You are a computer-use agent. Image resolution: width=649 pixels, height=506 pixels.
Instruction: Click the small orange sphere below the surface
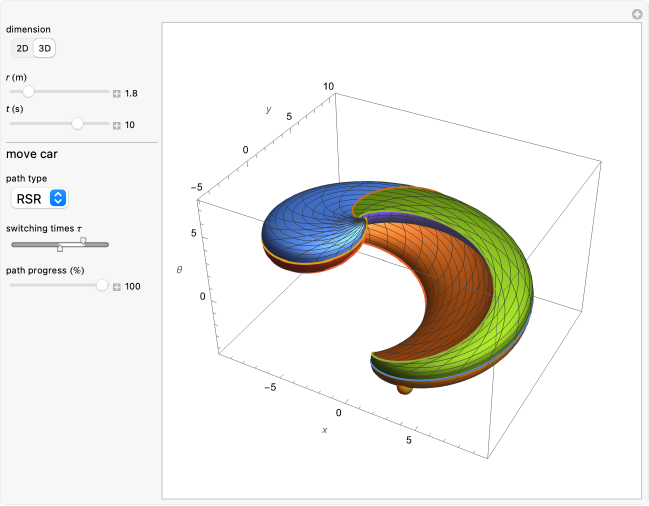pyautogui.click(x=404, y=388)
